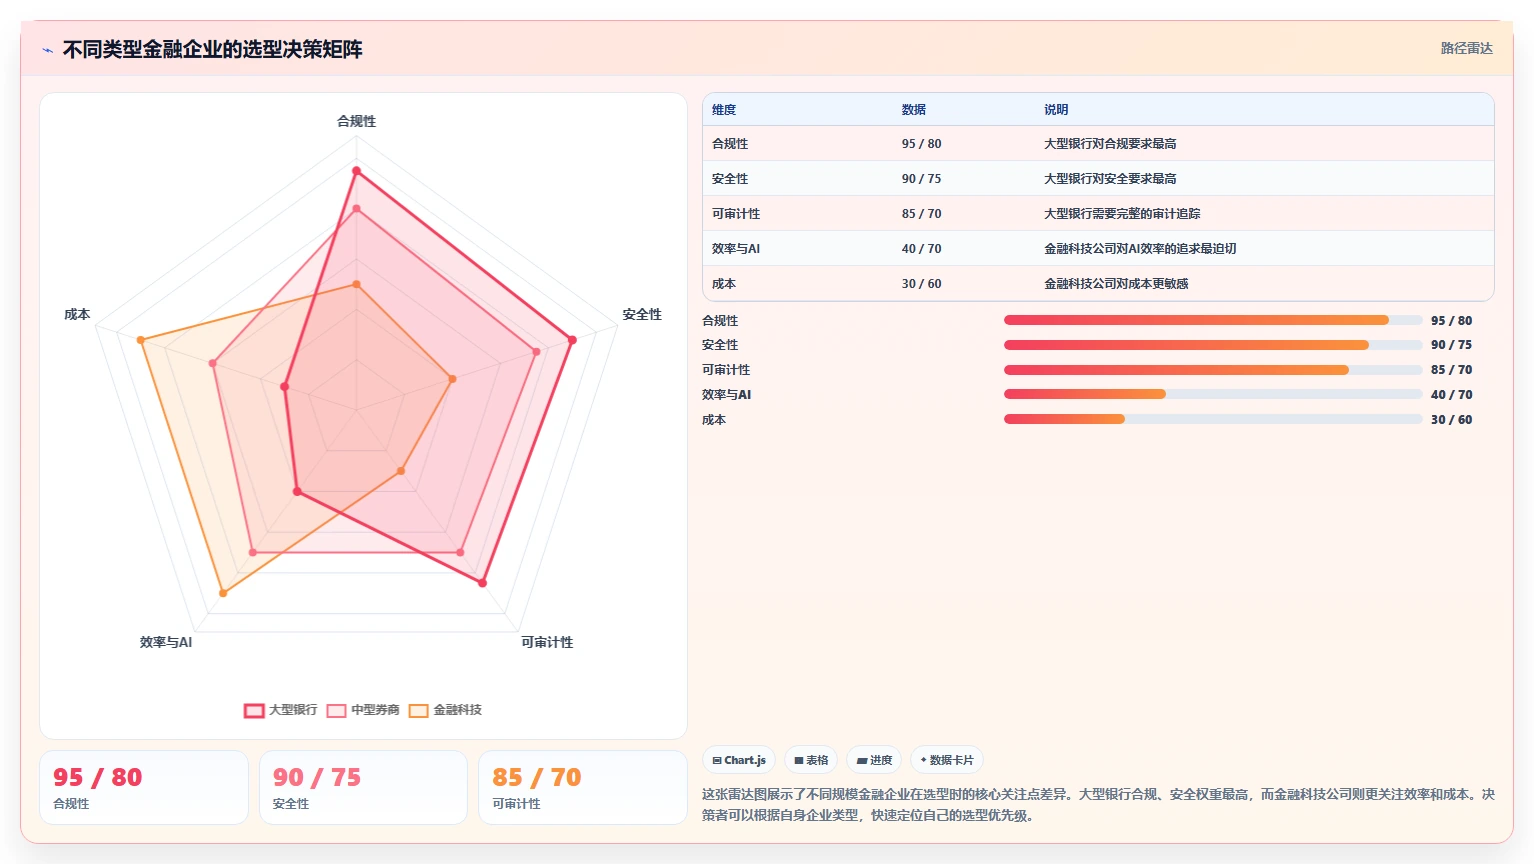Open the 95 / 80 合规性 data card
Screen dimensions: 1534x864
click(144, 788)
